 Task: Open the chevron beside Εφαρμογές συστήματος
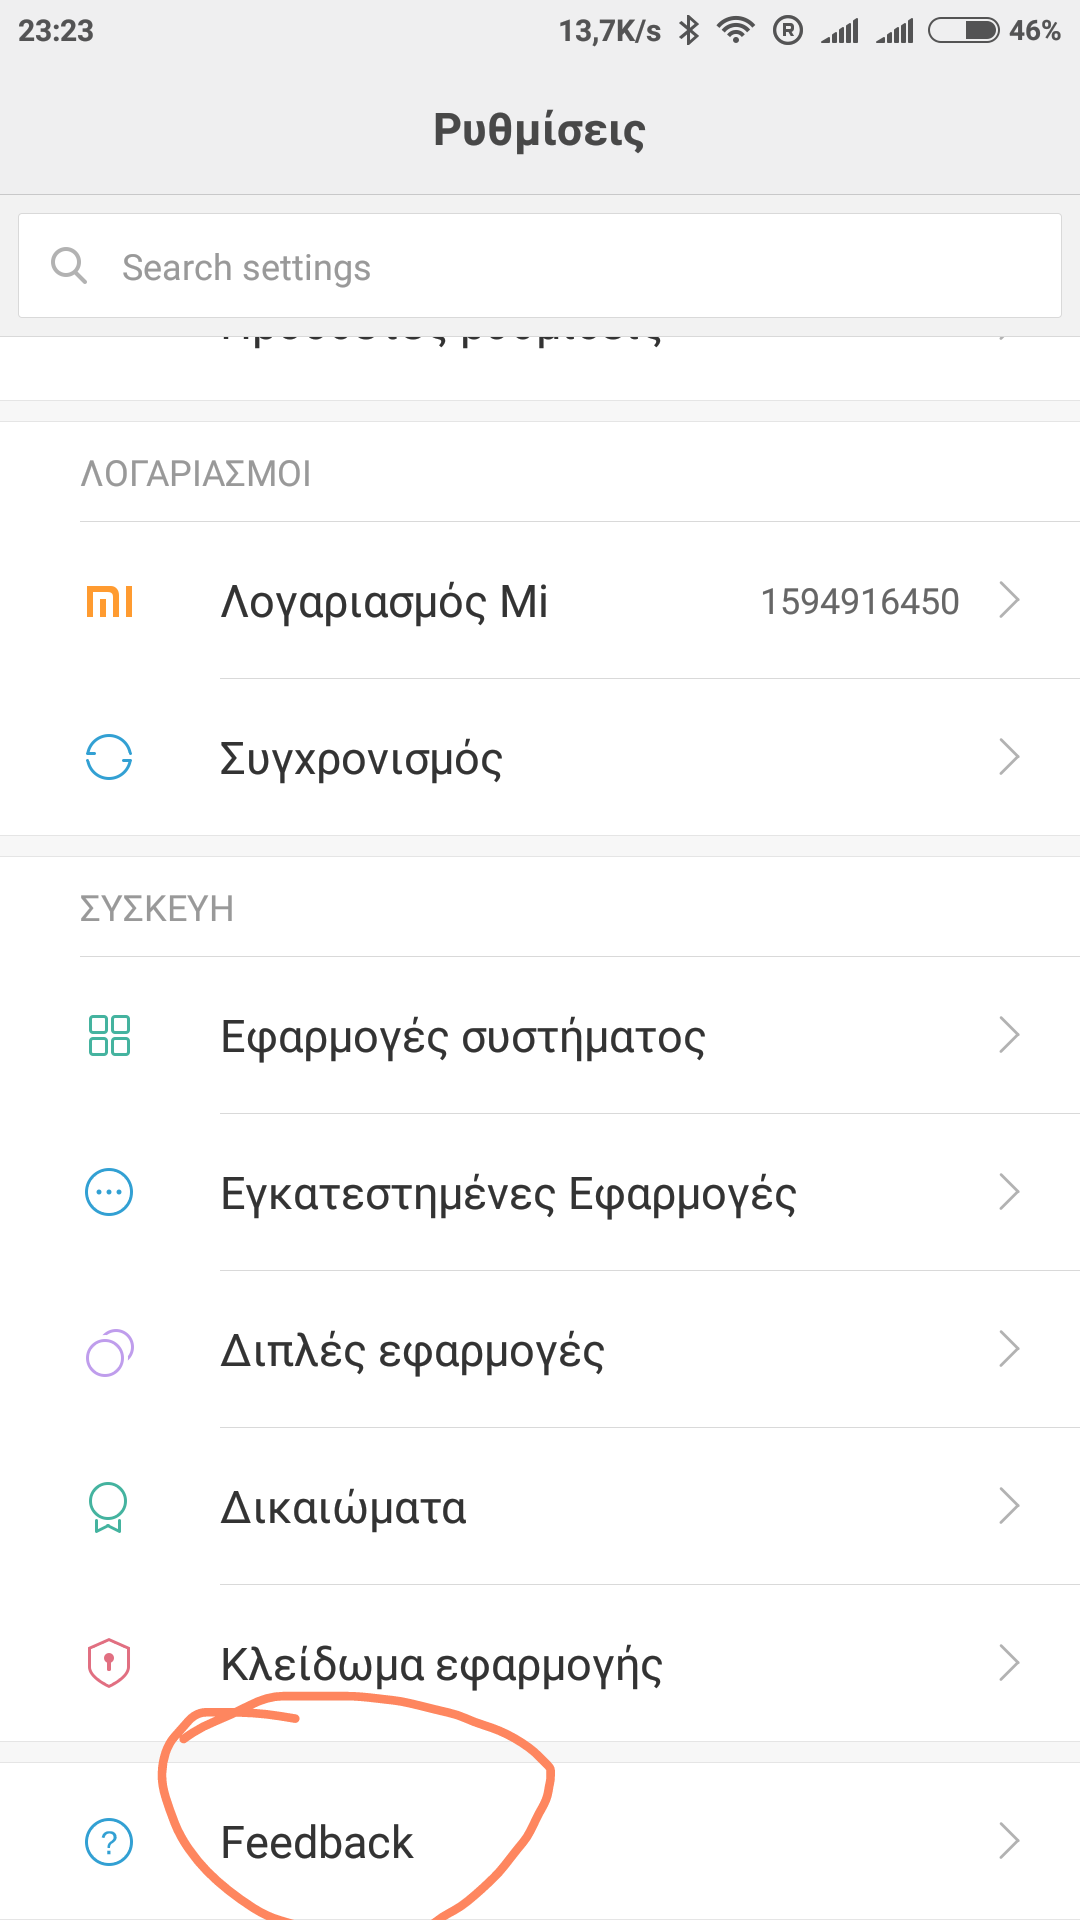pos(1009,1036)
